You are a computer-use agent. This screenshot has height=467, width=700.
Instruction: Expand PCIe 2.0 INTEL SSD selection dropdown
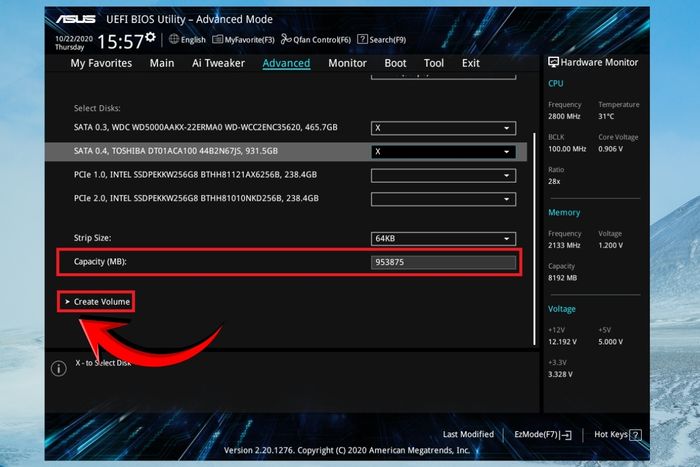coord(443,199)
